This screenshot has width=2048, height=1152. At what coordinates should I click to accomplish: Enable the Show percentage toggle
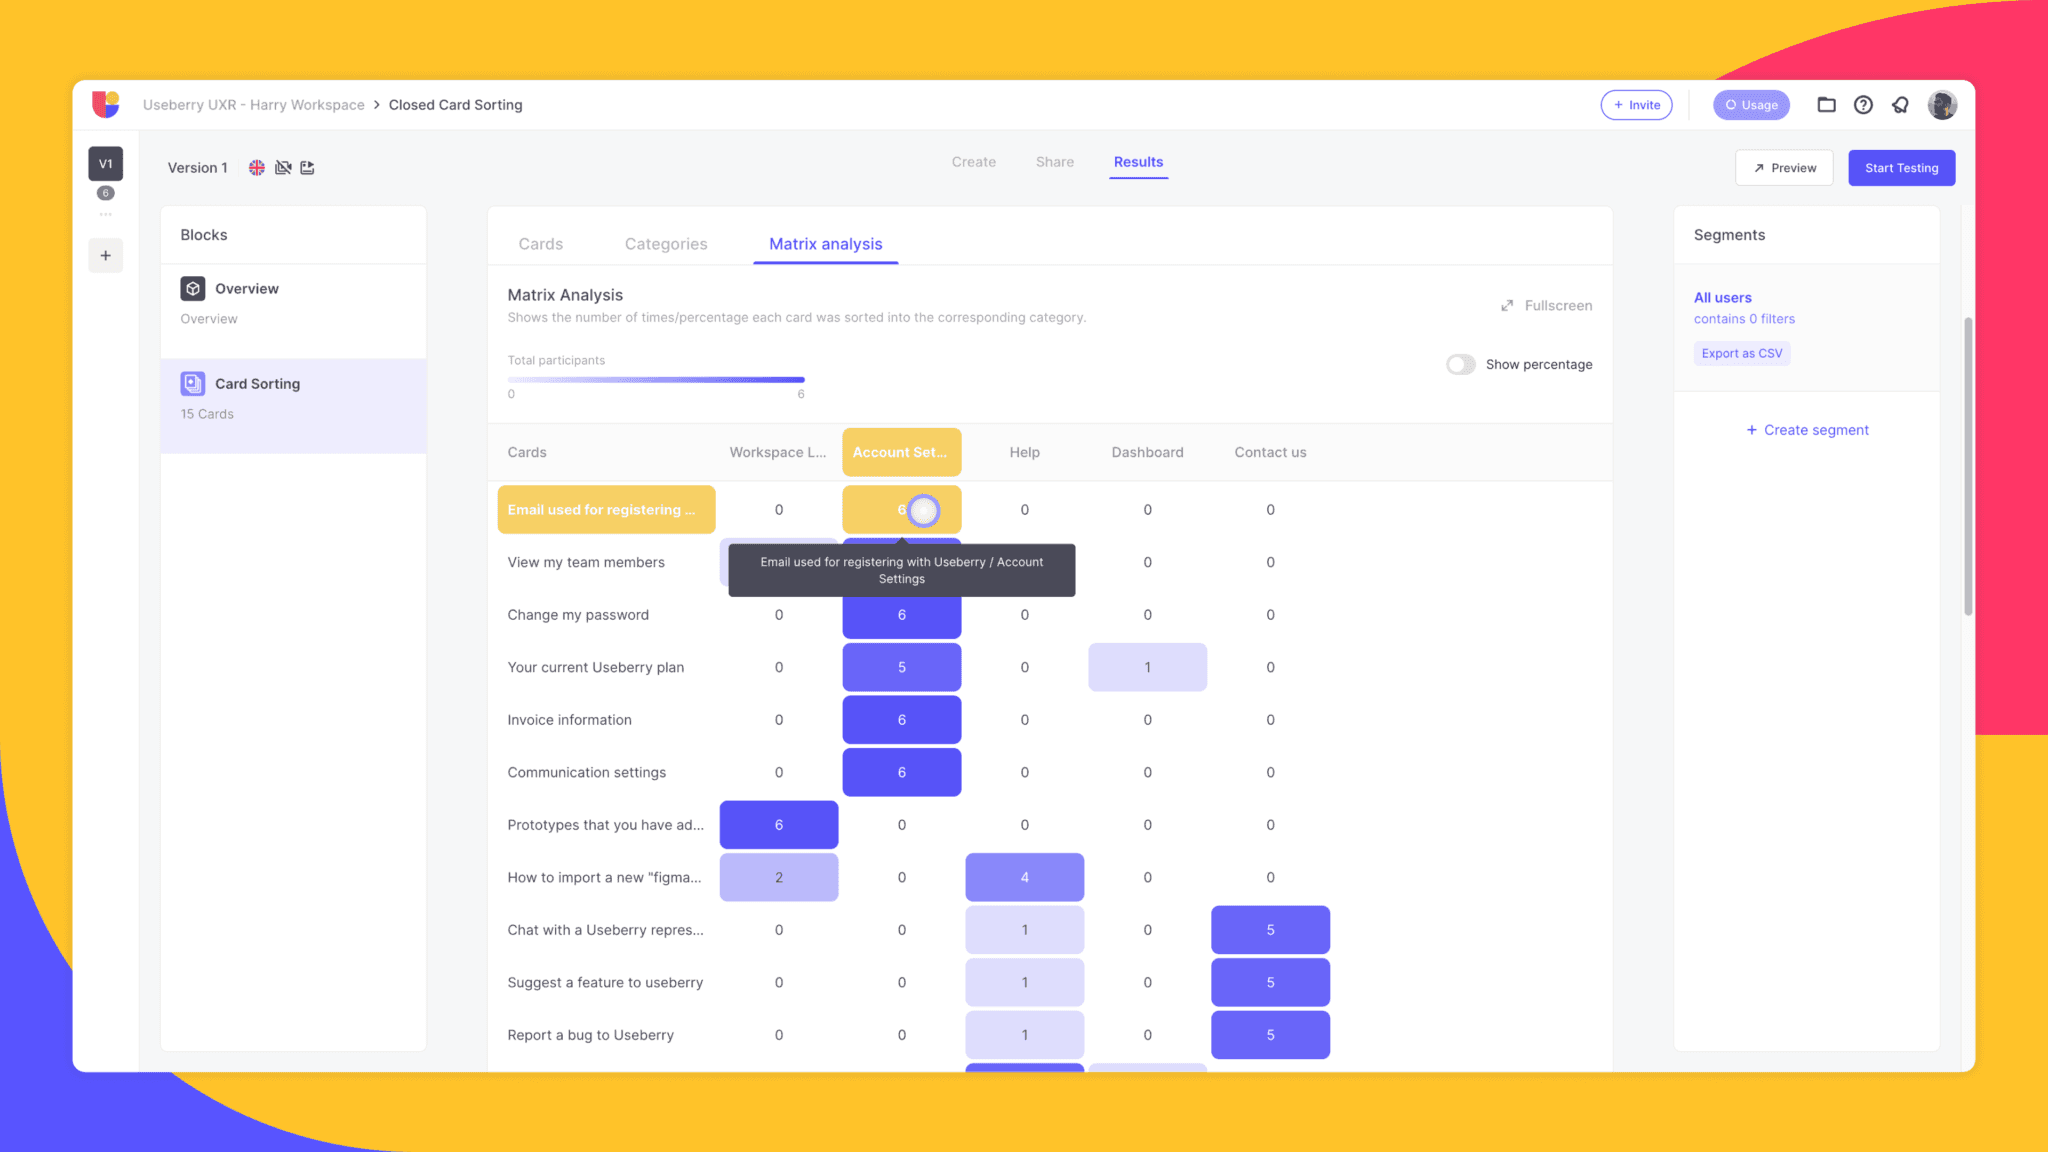[x=1461, y=365]
